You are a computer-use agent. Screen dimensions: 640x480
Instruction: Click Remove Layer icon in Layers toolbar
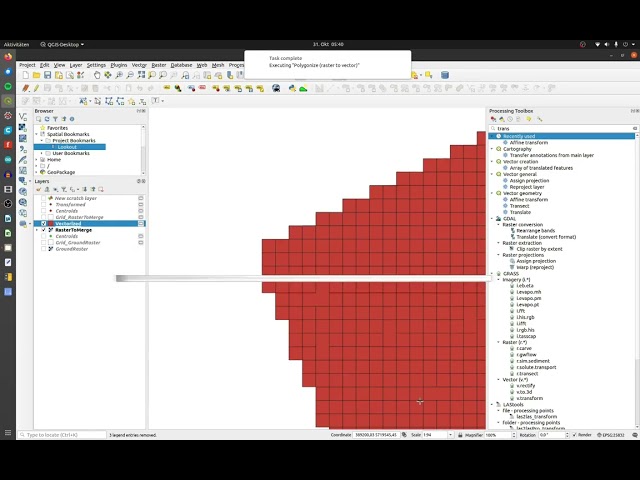click(x=101, y=189)
